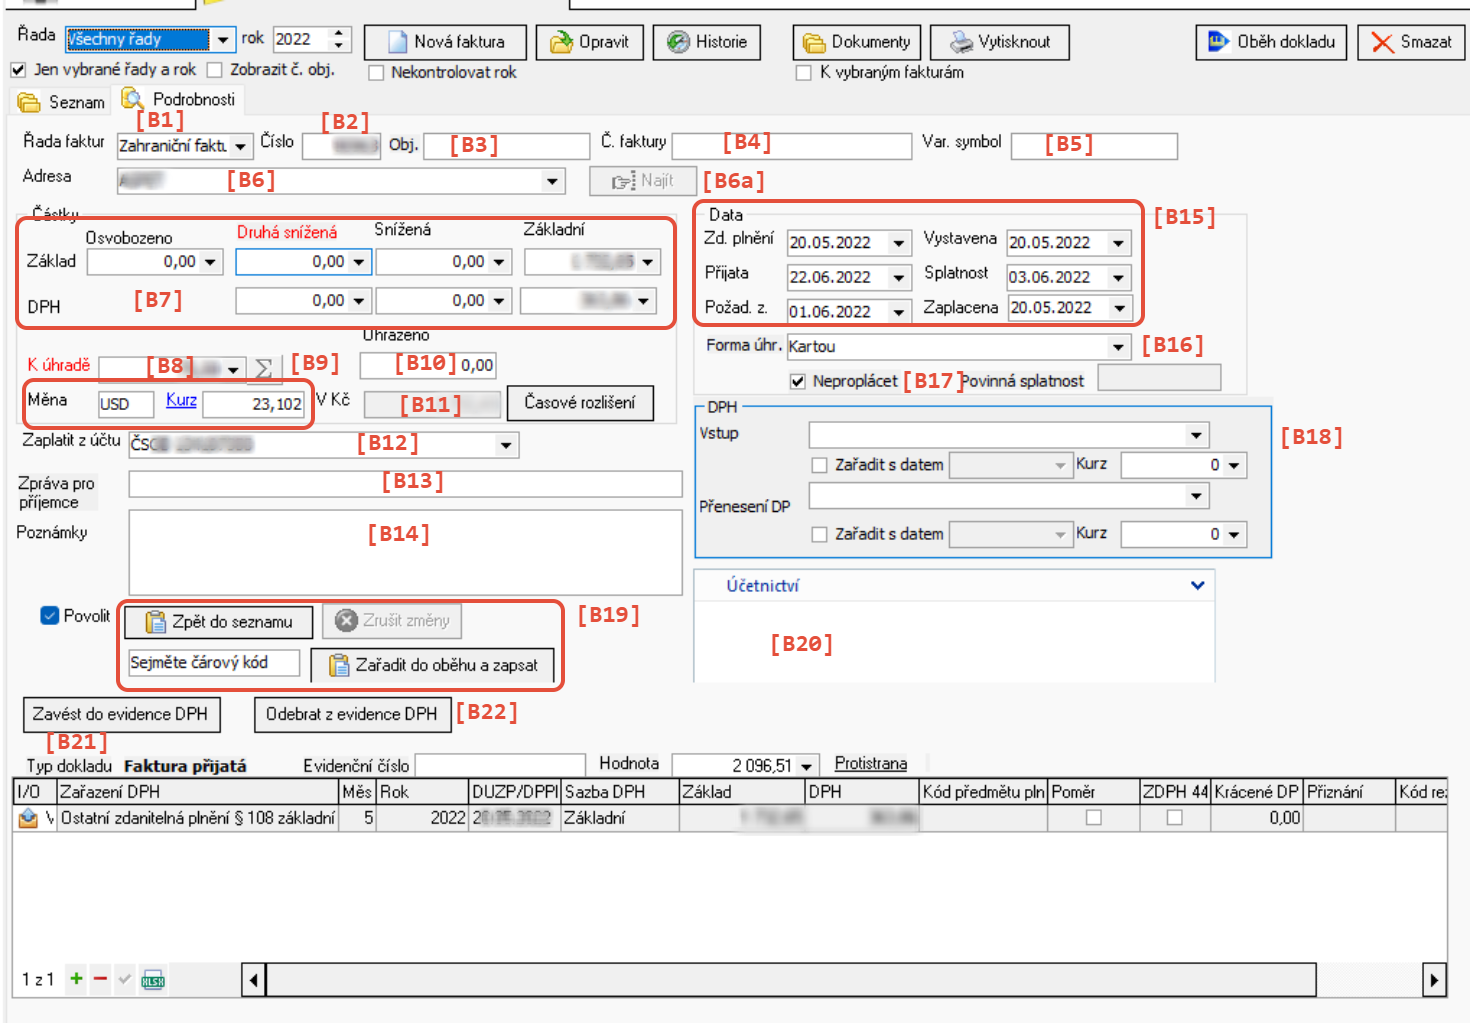Click the Měna USD currency field
The width and height of the screenshot is (1470, 1023).
click(126, 404)
